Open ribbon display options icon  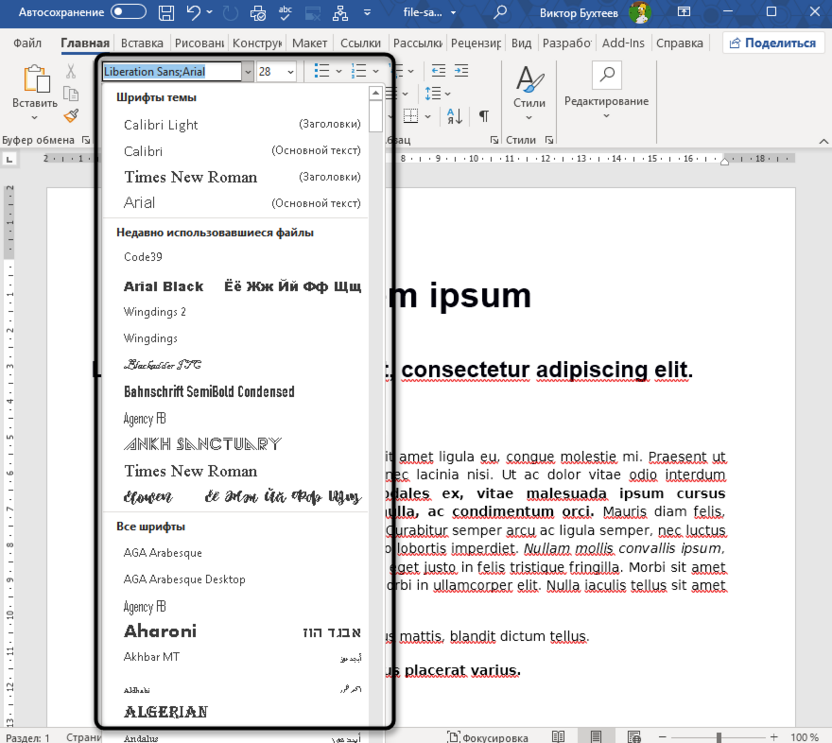(684, 11)
